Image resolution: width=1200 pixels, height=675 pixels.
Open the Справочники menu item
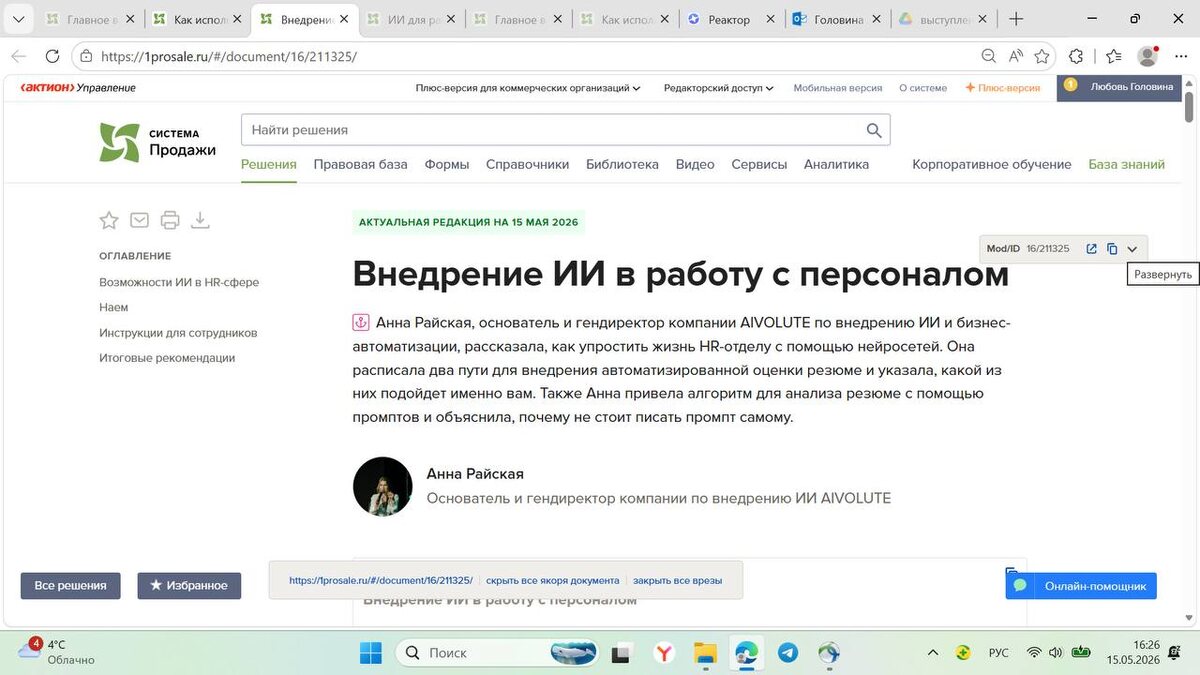point(527,164)
